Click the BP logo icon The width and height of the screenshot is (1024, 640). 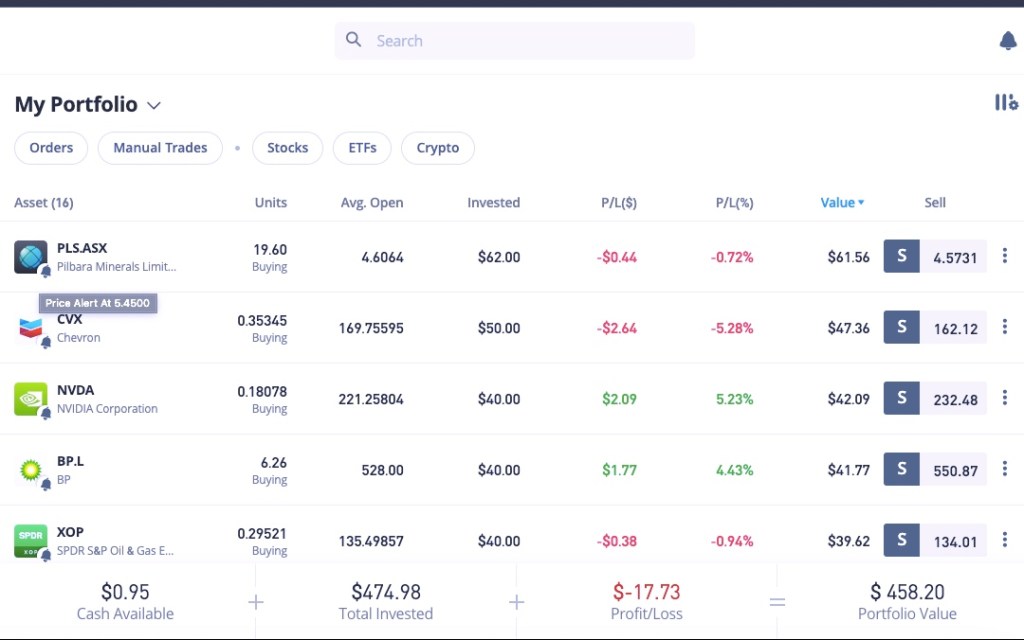30,469
